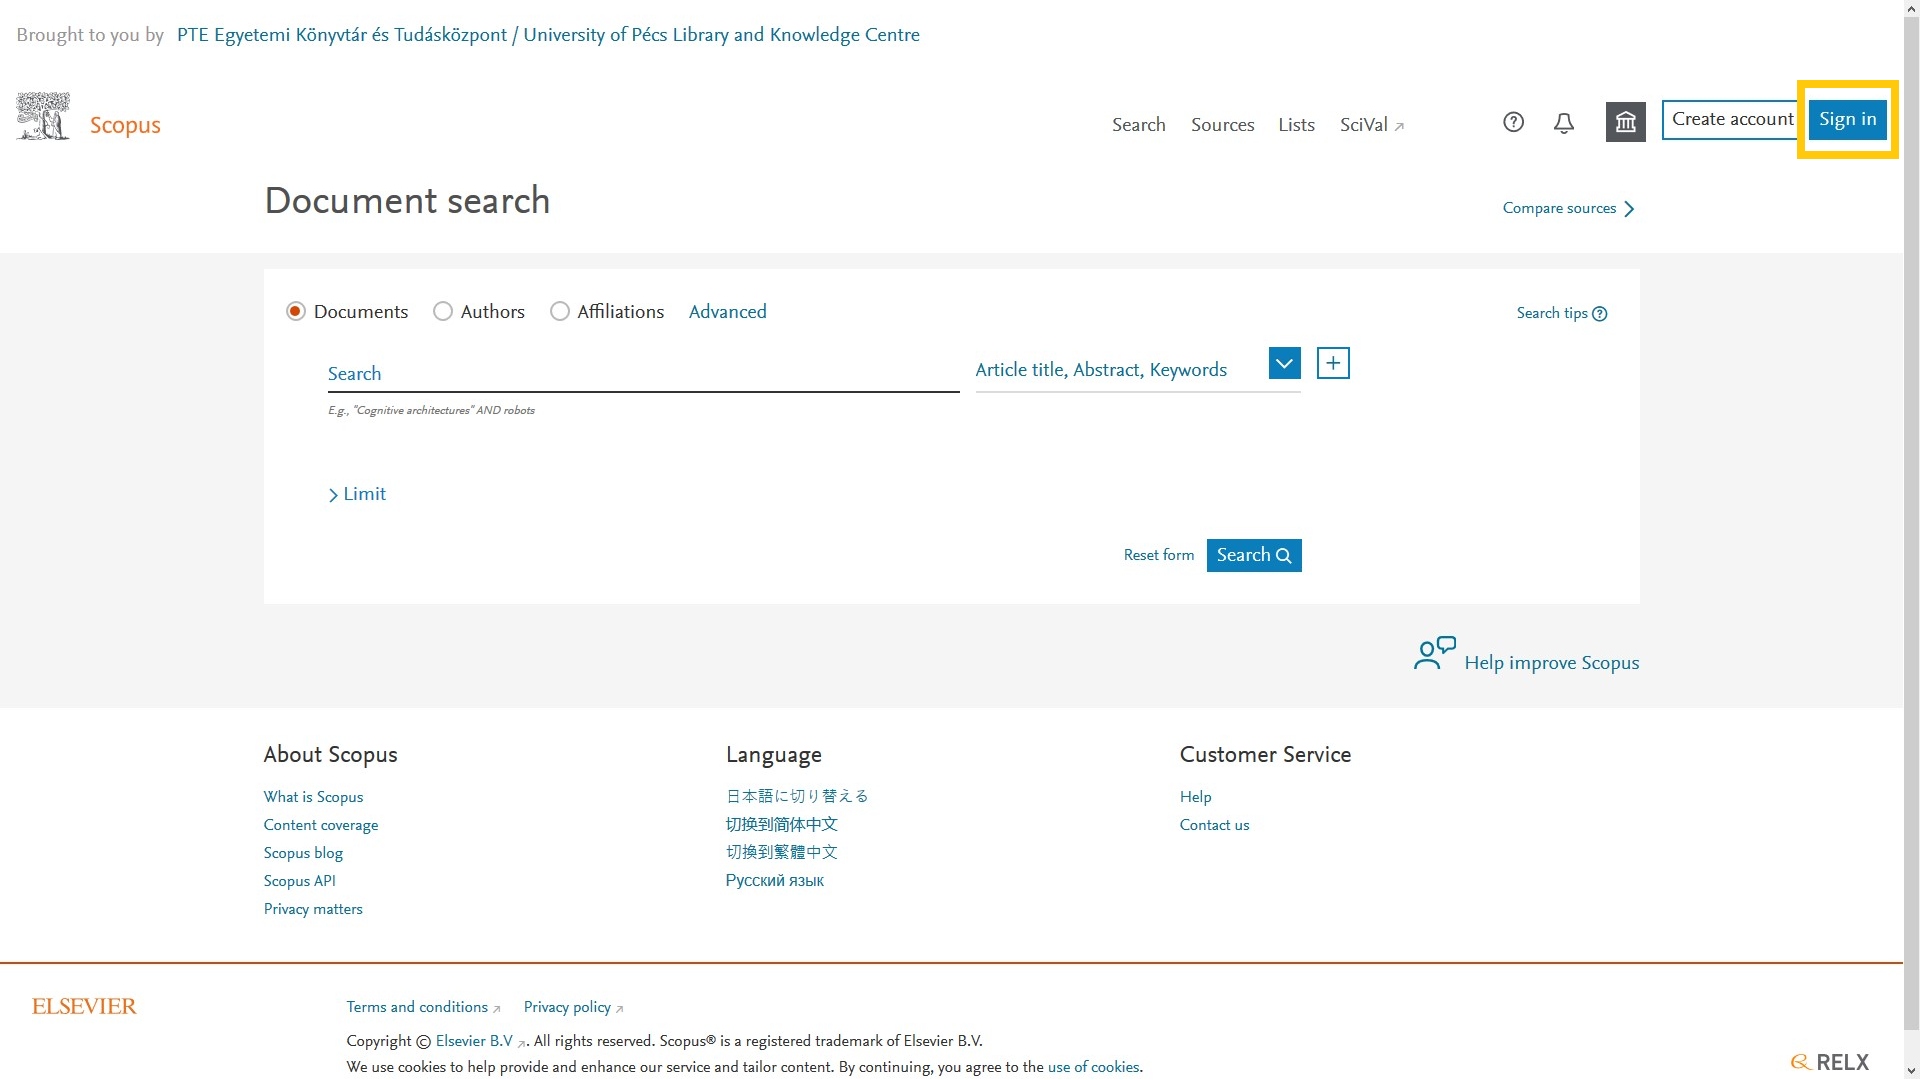Open the notifications bell icon
The image size is (1920, 1080).
click(1564, 123)
